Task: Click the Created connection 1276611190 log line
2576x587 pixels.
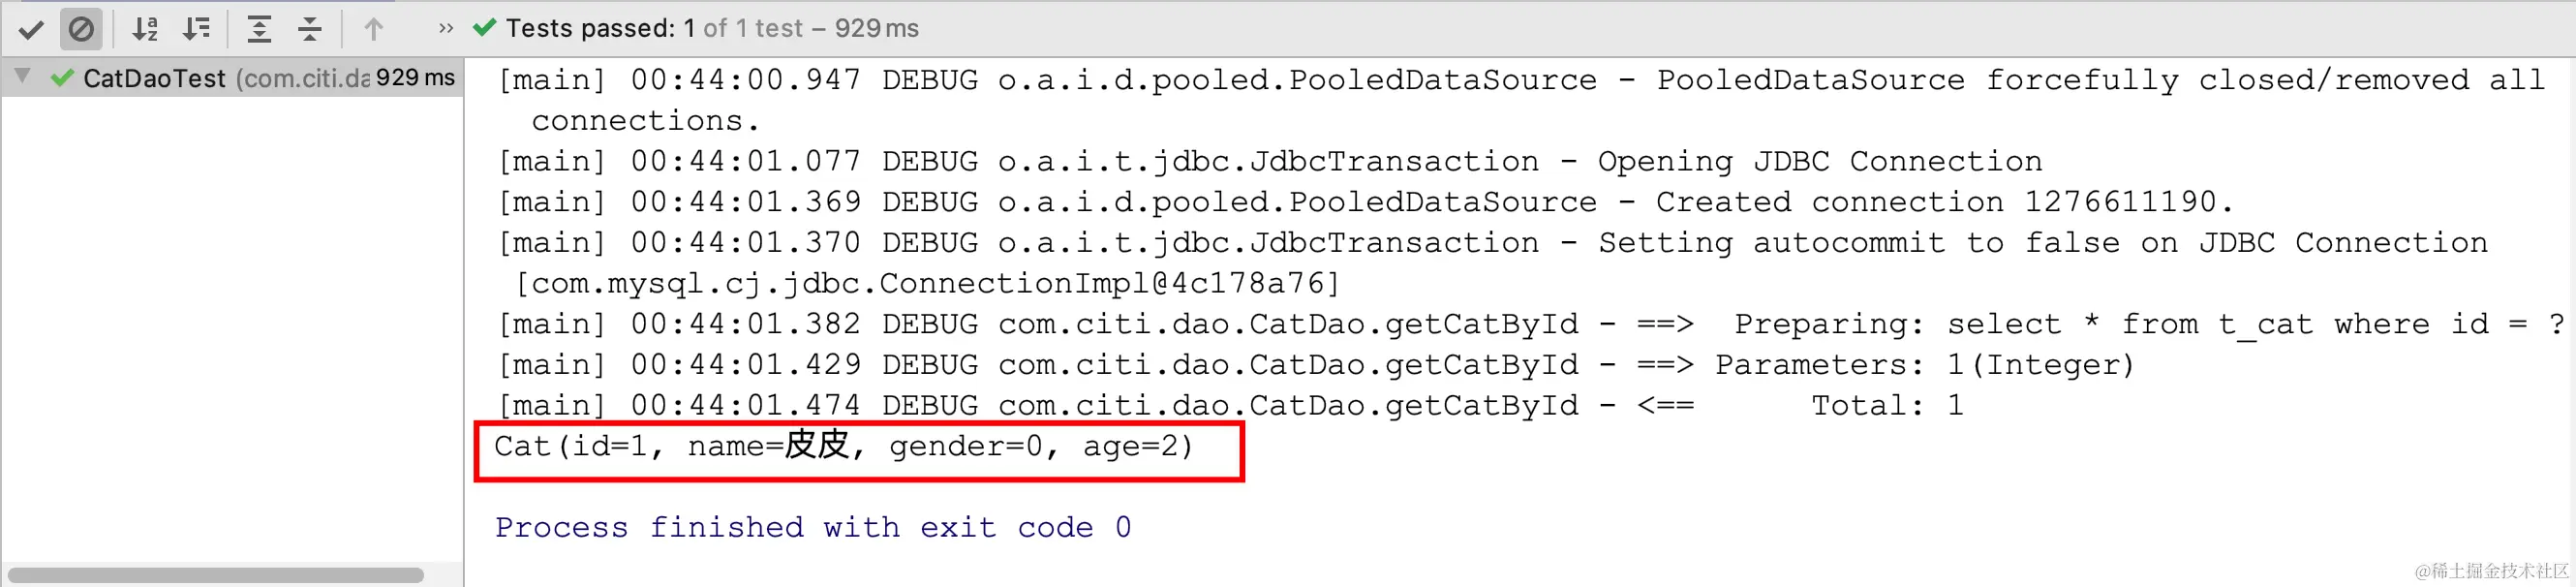Action: 1366,202
